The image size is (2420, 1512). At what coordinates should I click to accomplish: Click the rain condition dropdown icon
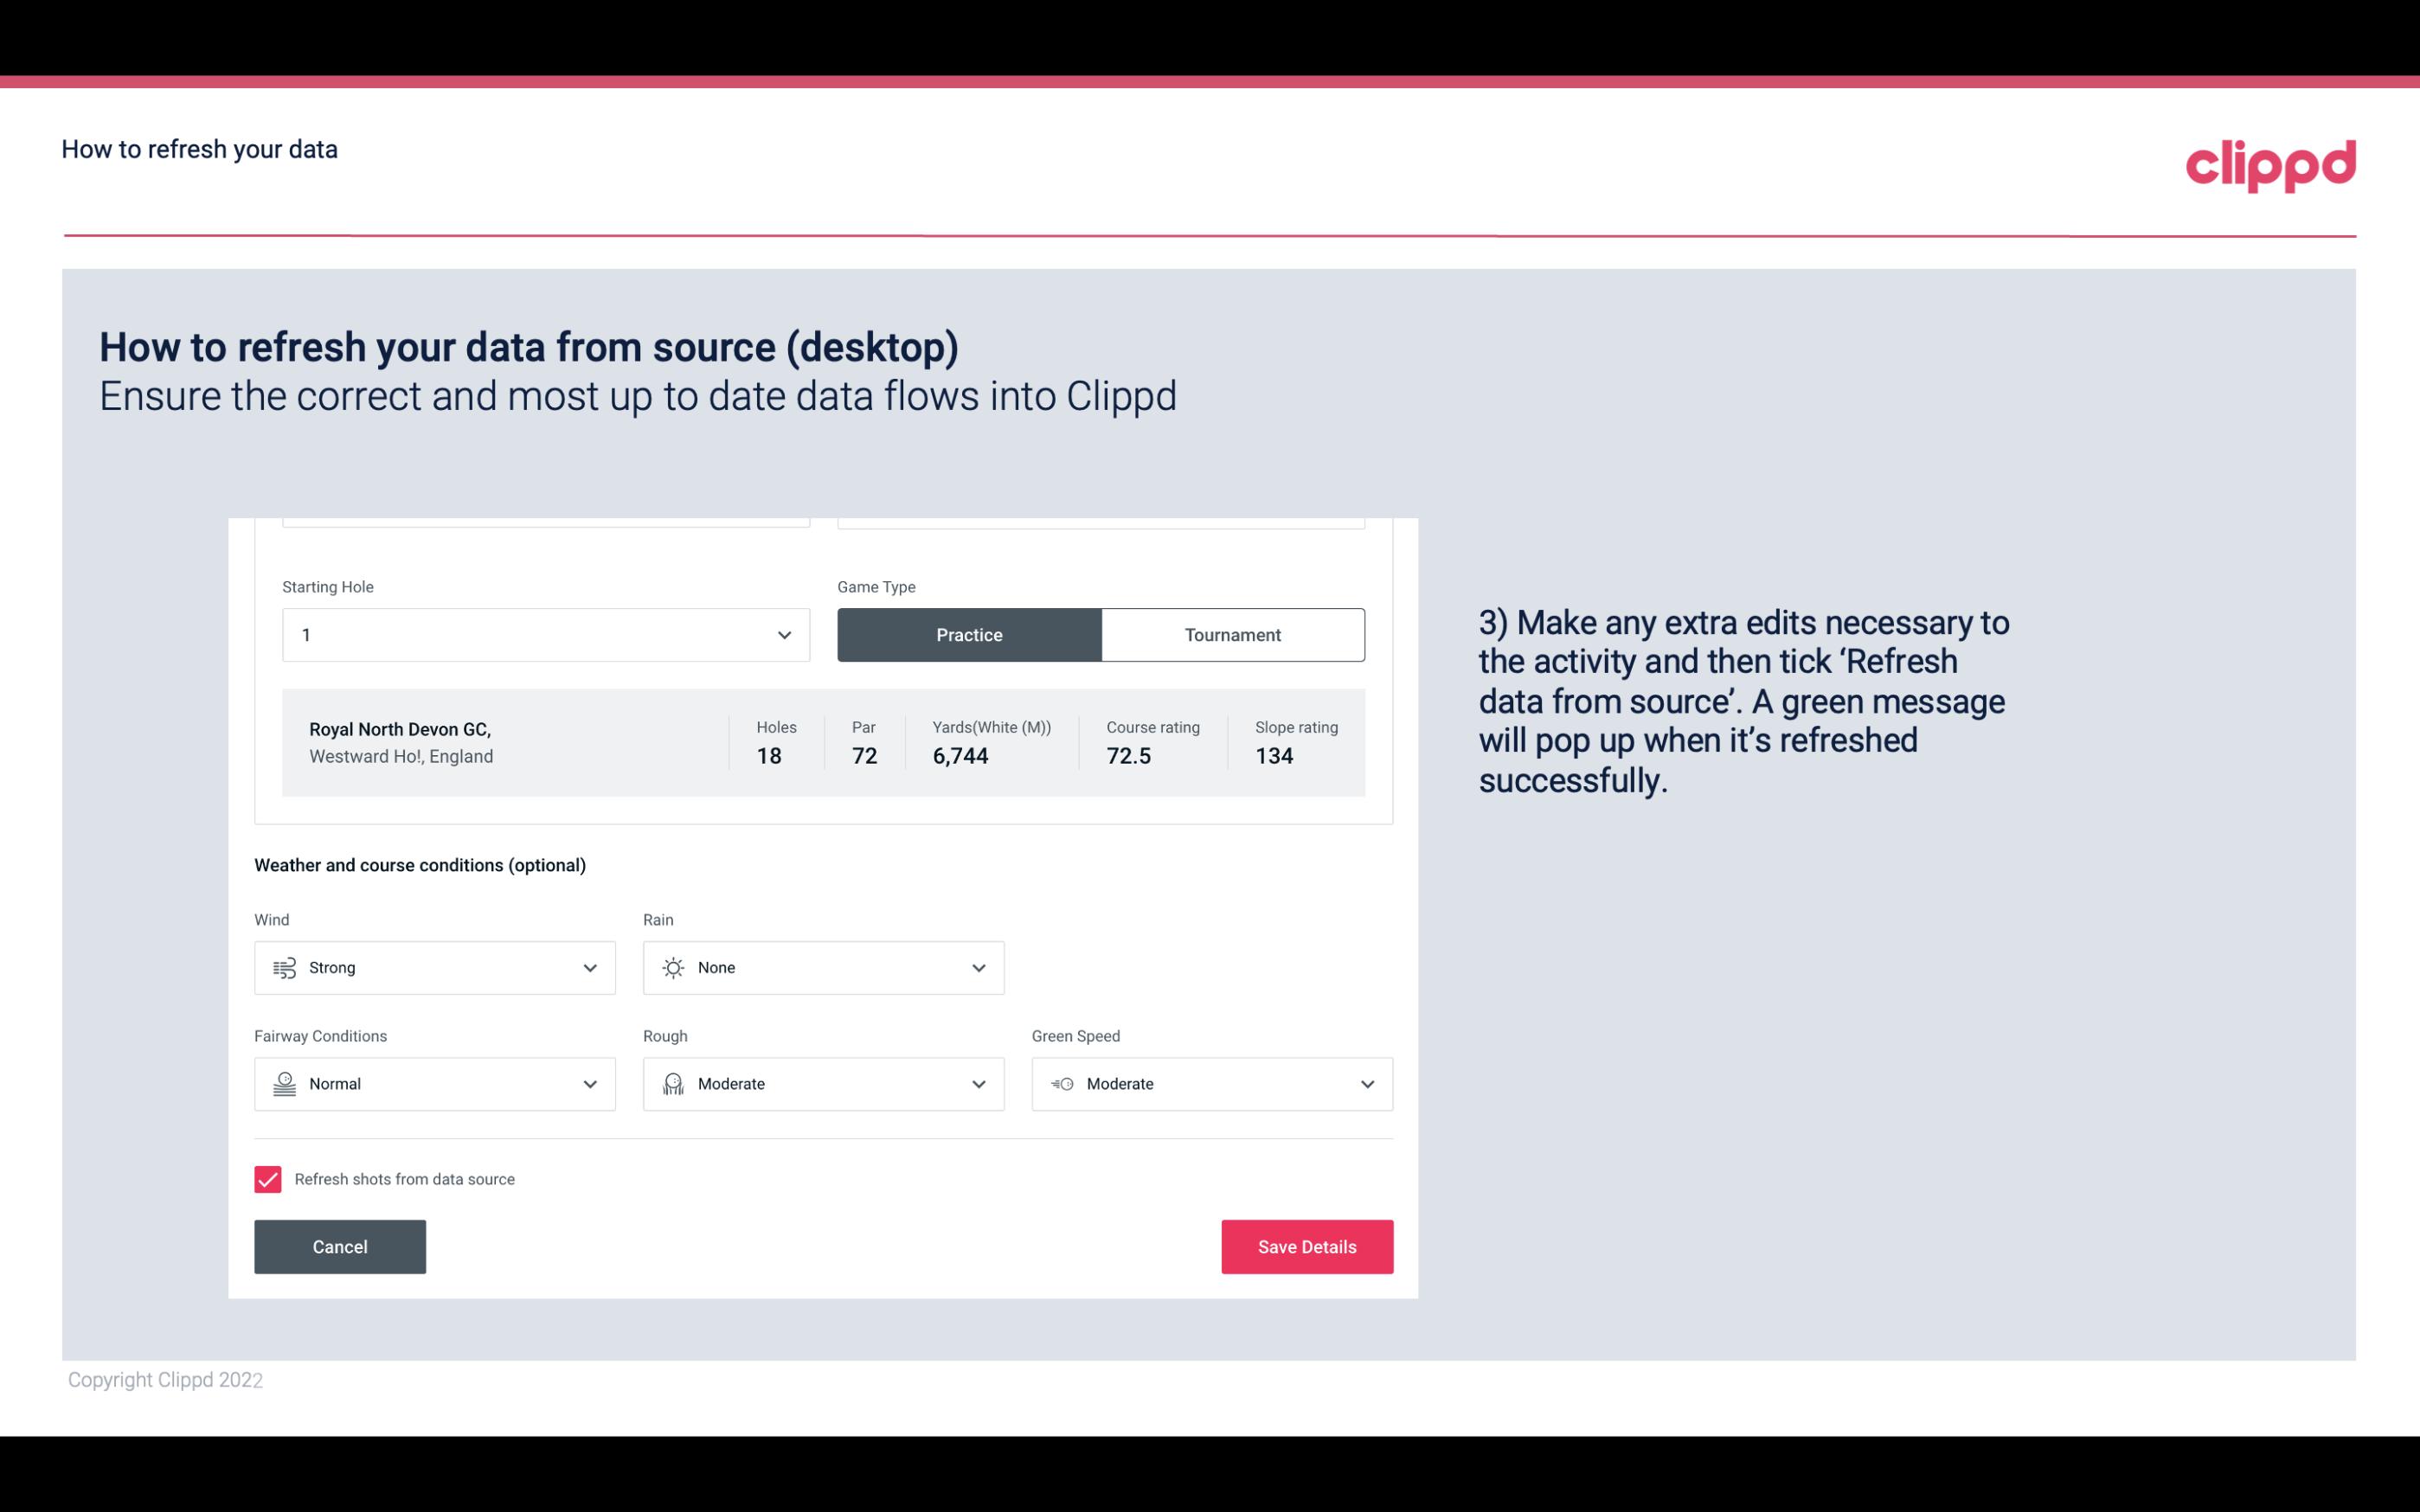978,967
